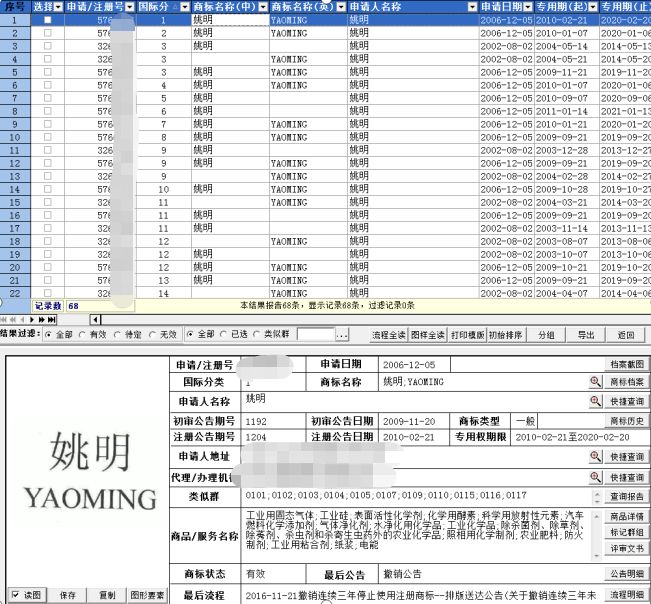Select the 全部 radio beside 有效
Screen dimensions: 651x604
tap(48, 334)
